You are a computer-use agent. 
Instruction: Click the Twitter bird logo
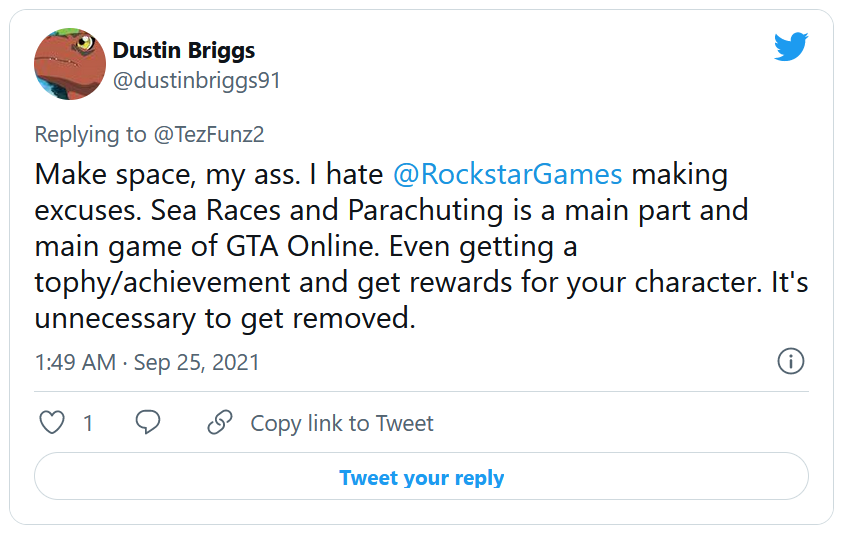790,46
